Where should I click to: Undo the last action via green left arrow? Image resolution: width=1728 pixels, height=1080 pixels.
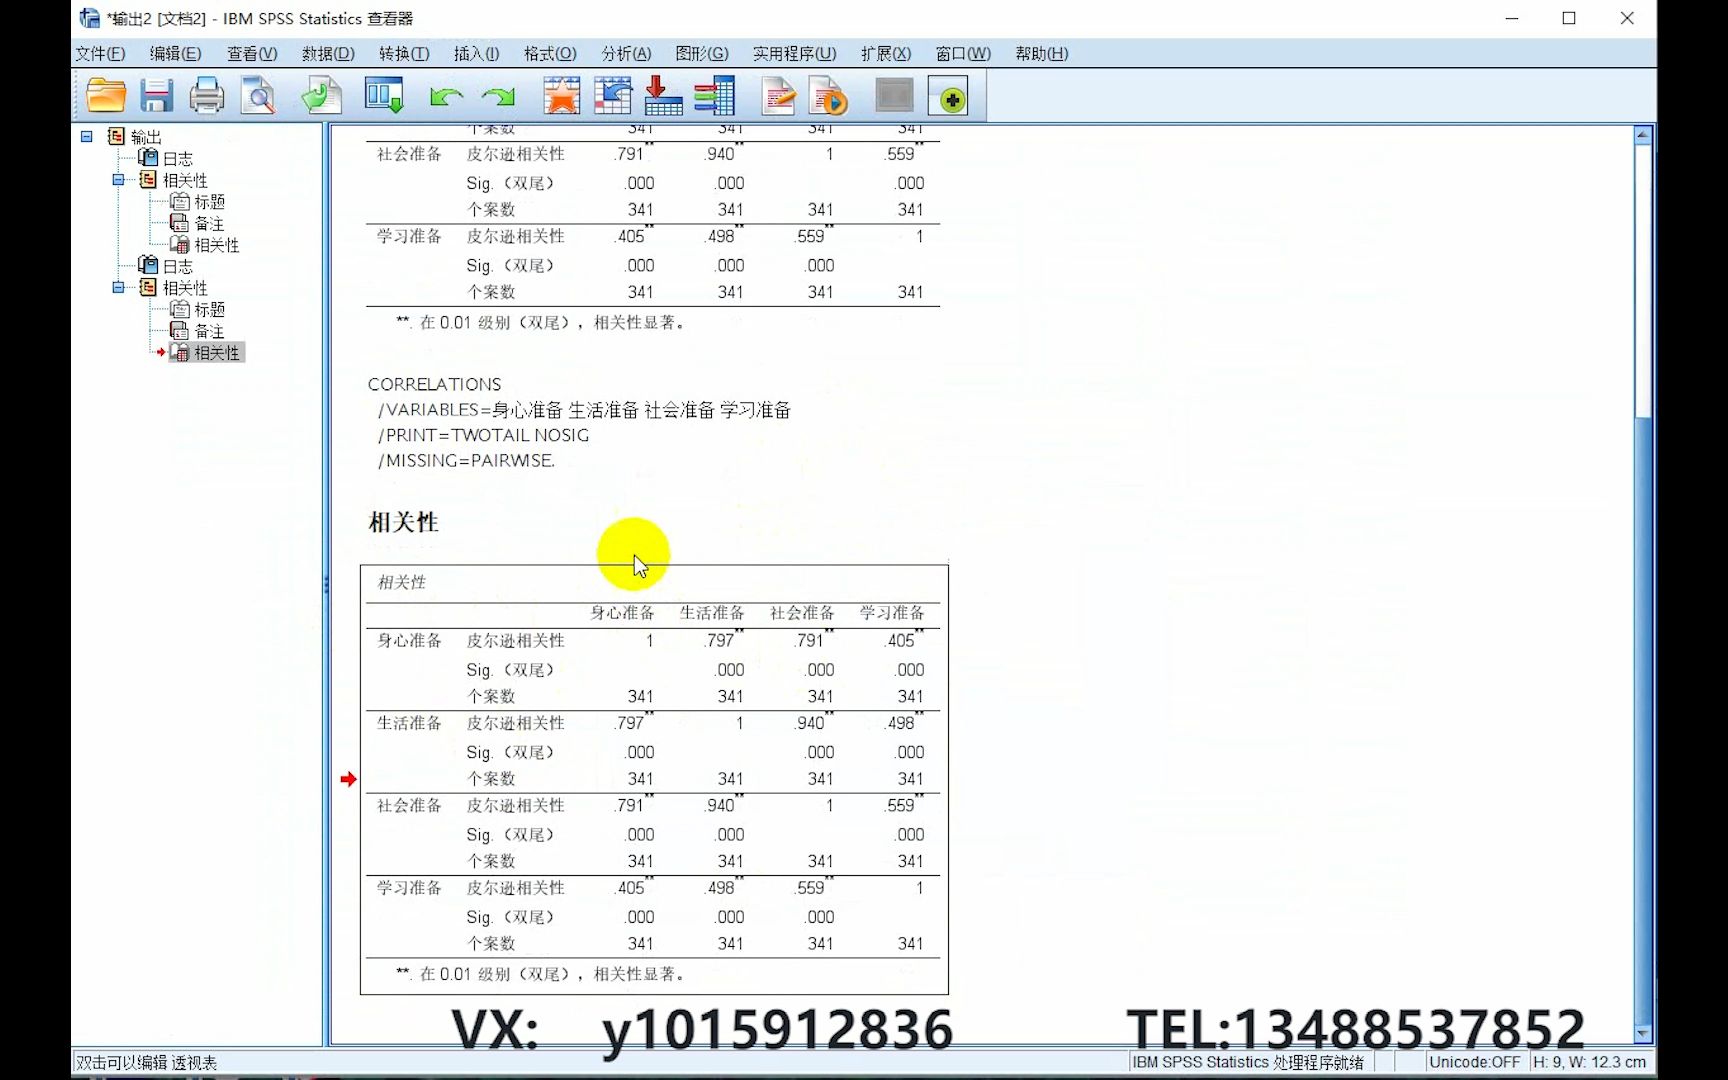[446, 97]
